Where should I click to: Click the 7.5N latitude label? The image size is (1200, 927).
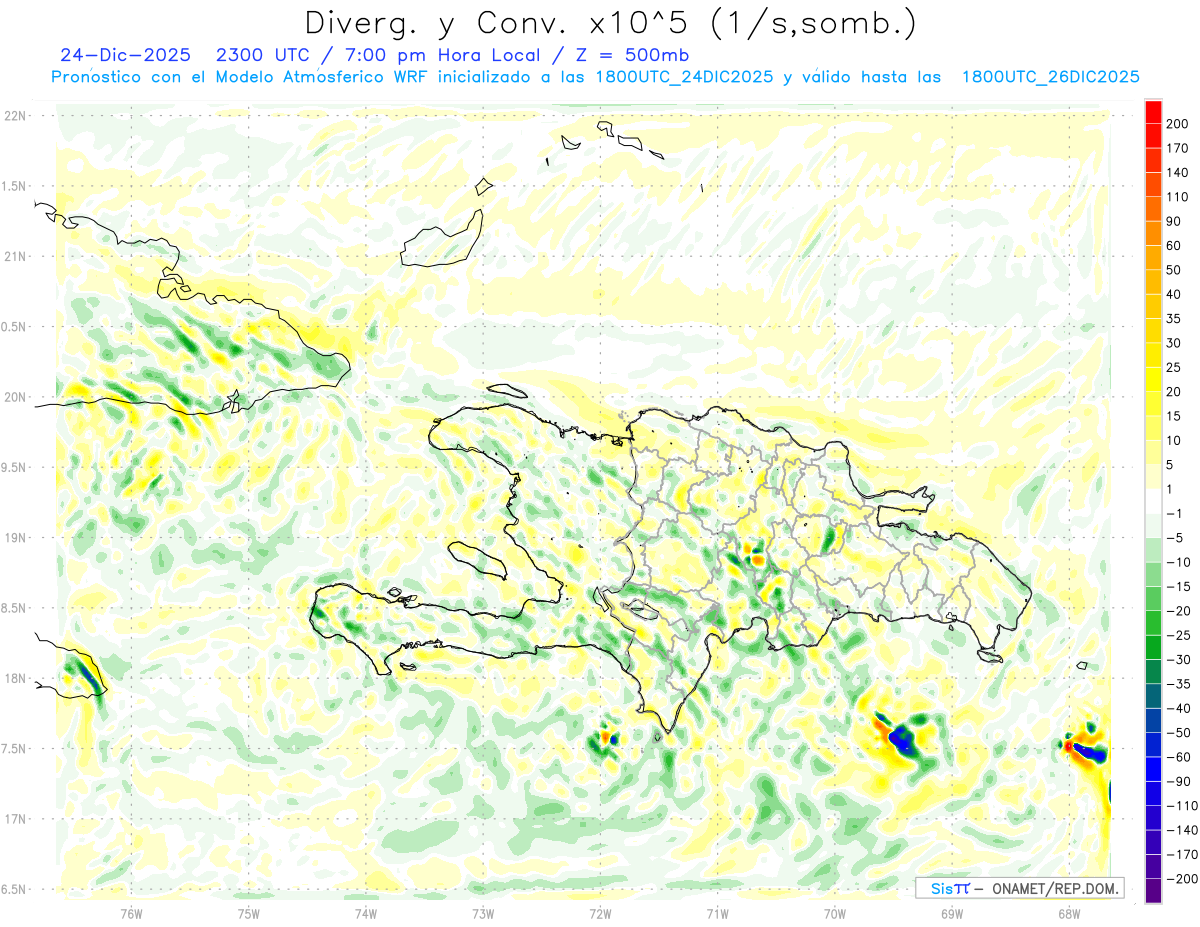click(x=12, y=749)
